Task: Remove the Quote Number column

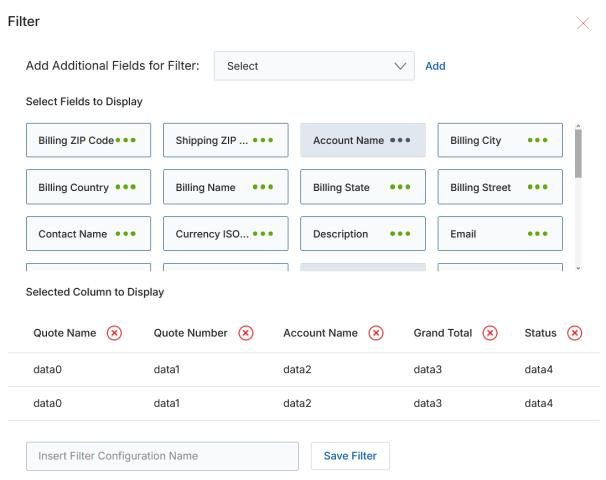Action: coord(246,333)
